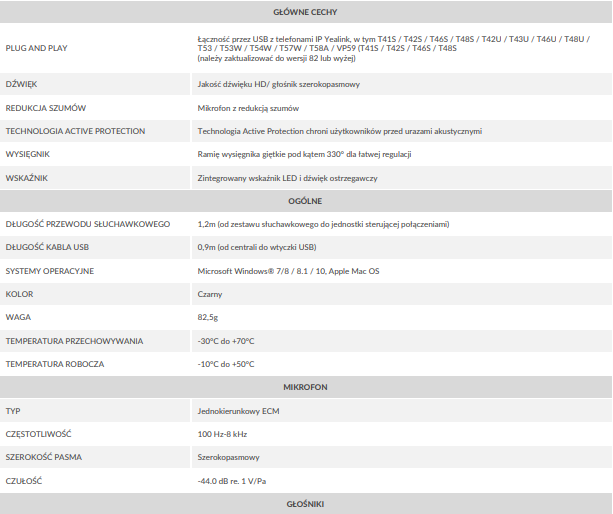Click the Czarny color value
This screenshot has height=514, width=613.
210,294
